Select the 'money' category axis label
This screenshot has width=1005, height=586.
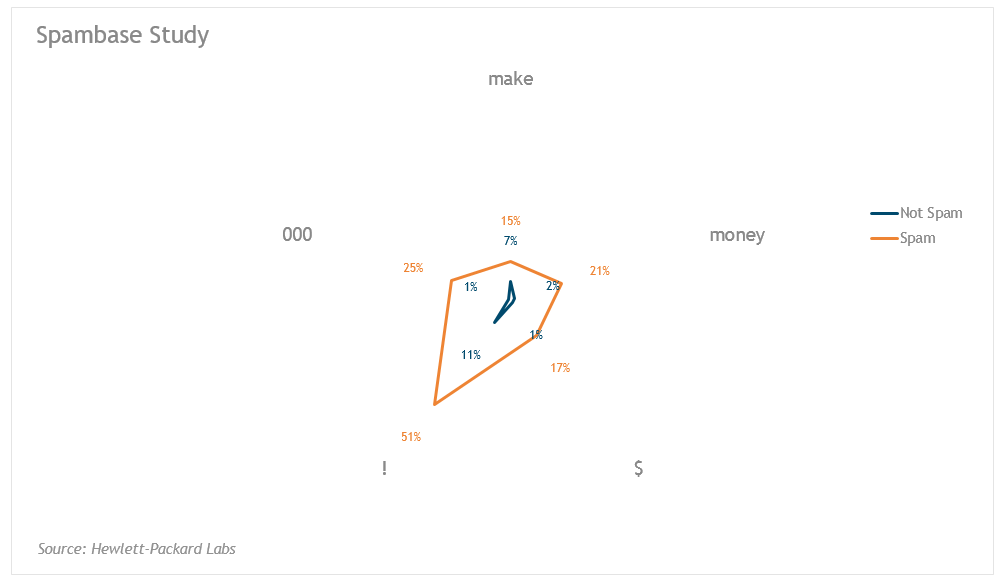tap(737, 235)
